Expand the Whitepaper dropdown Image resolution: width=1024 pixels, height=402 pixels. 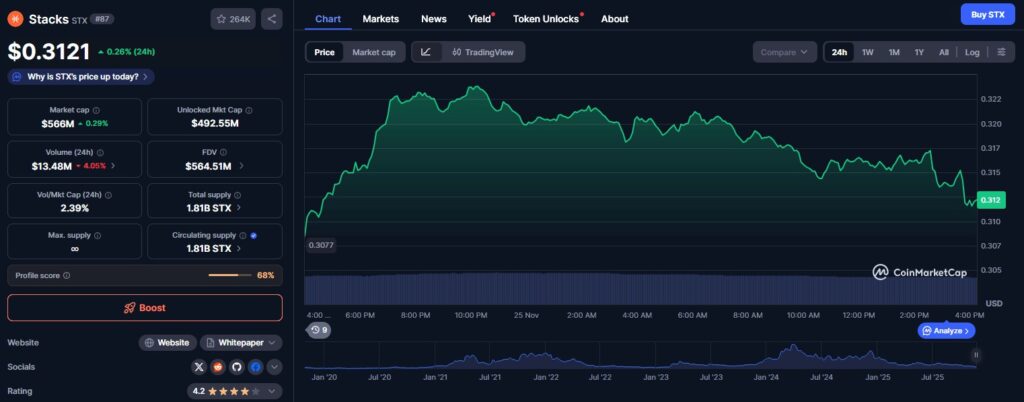[x=241, y=343]
